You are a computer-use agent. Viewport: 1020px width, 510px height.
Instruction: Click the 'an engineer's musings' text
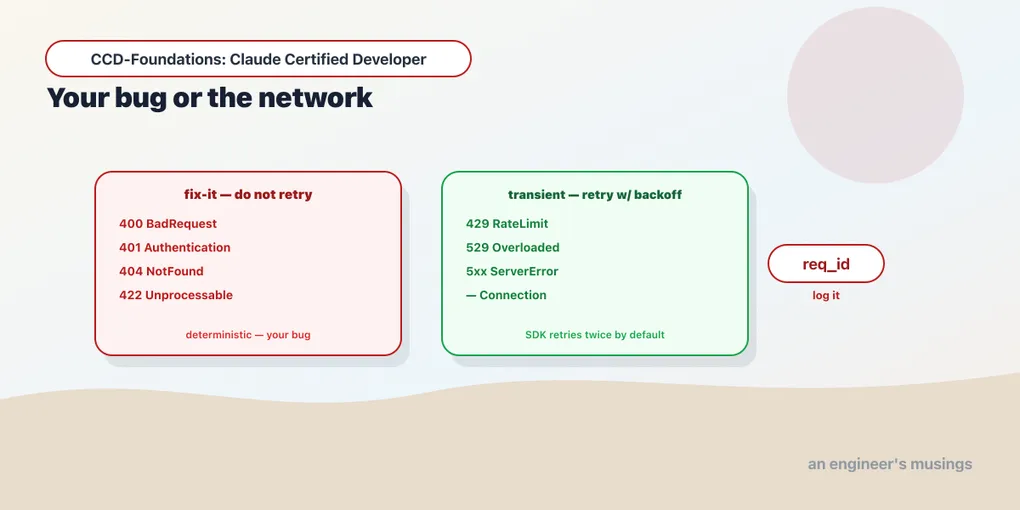click(890, 464)
